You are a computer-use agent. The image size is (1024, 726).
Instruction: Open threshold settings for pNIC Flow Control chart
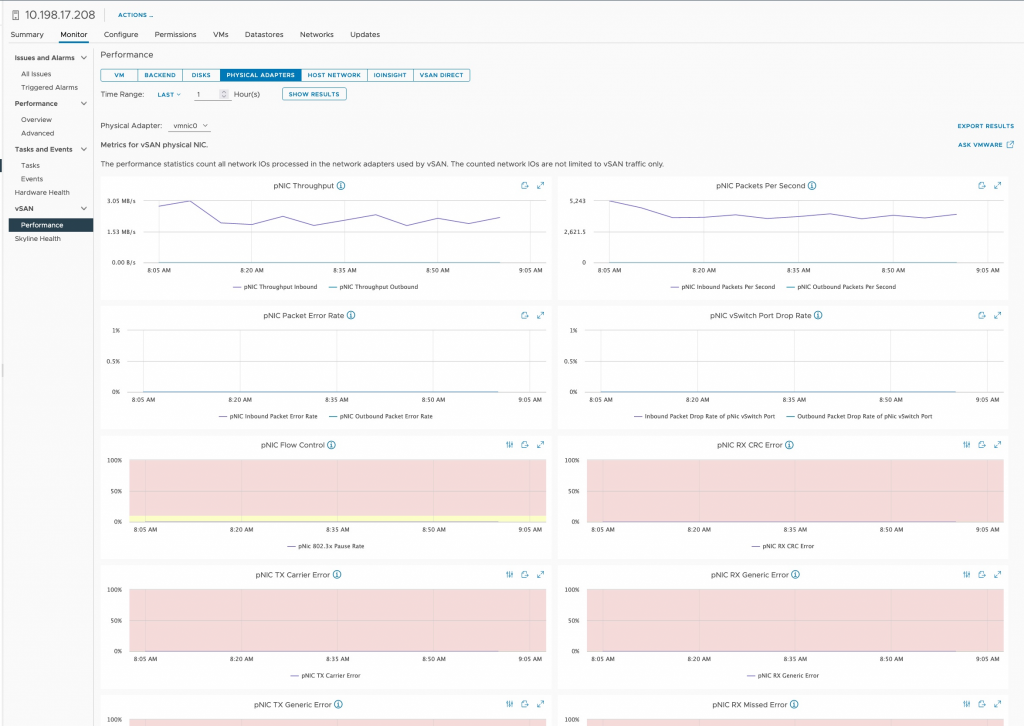[x=509, y=445]
